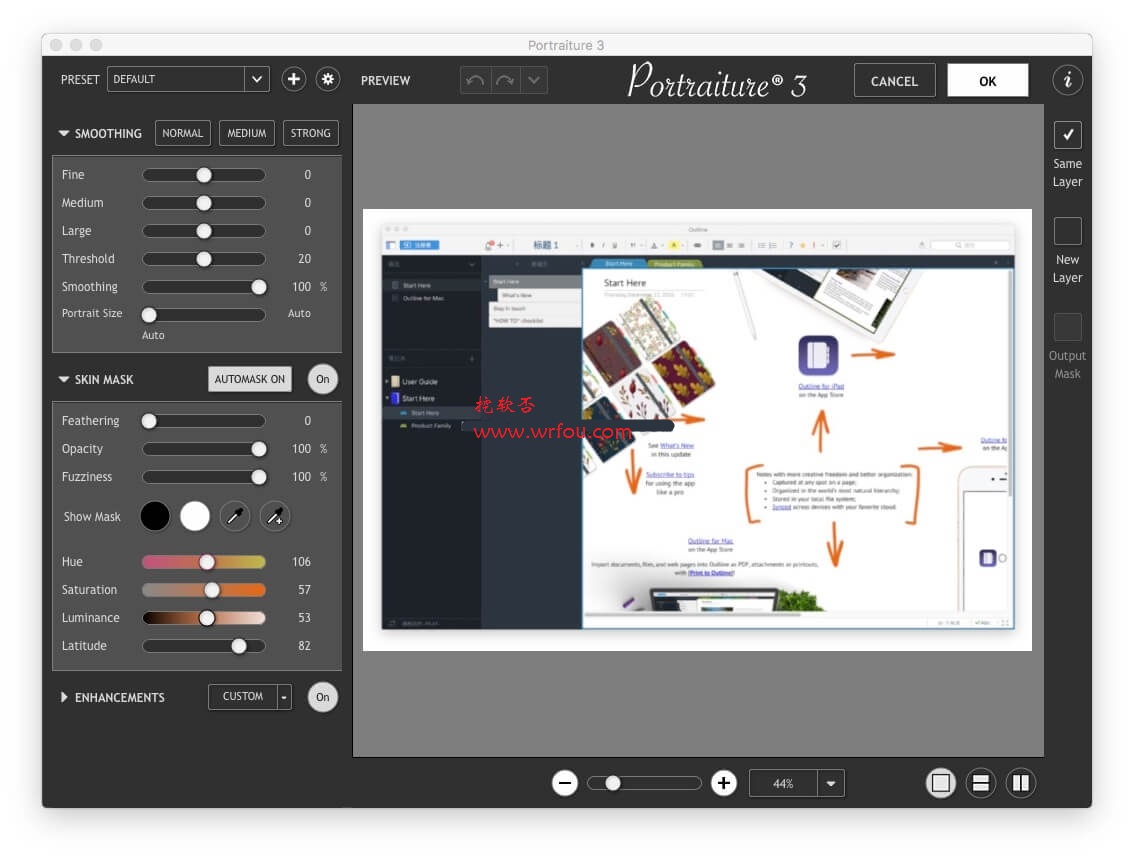1134x858 pixels.
Task: Switch to horizontal split preview
Action: click(981, 783)
